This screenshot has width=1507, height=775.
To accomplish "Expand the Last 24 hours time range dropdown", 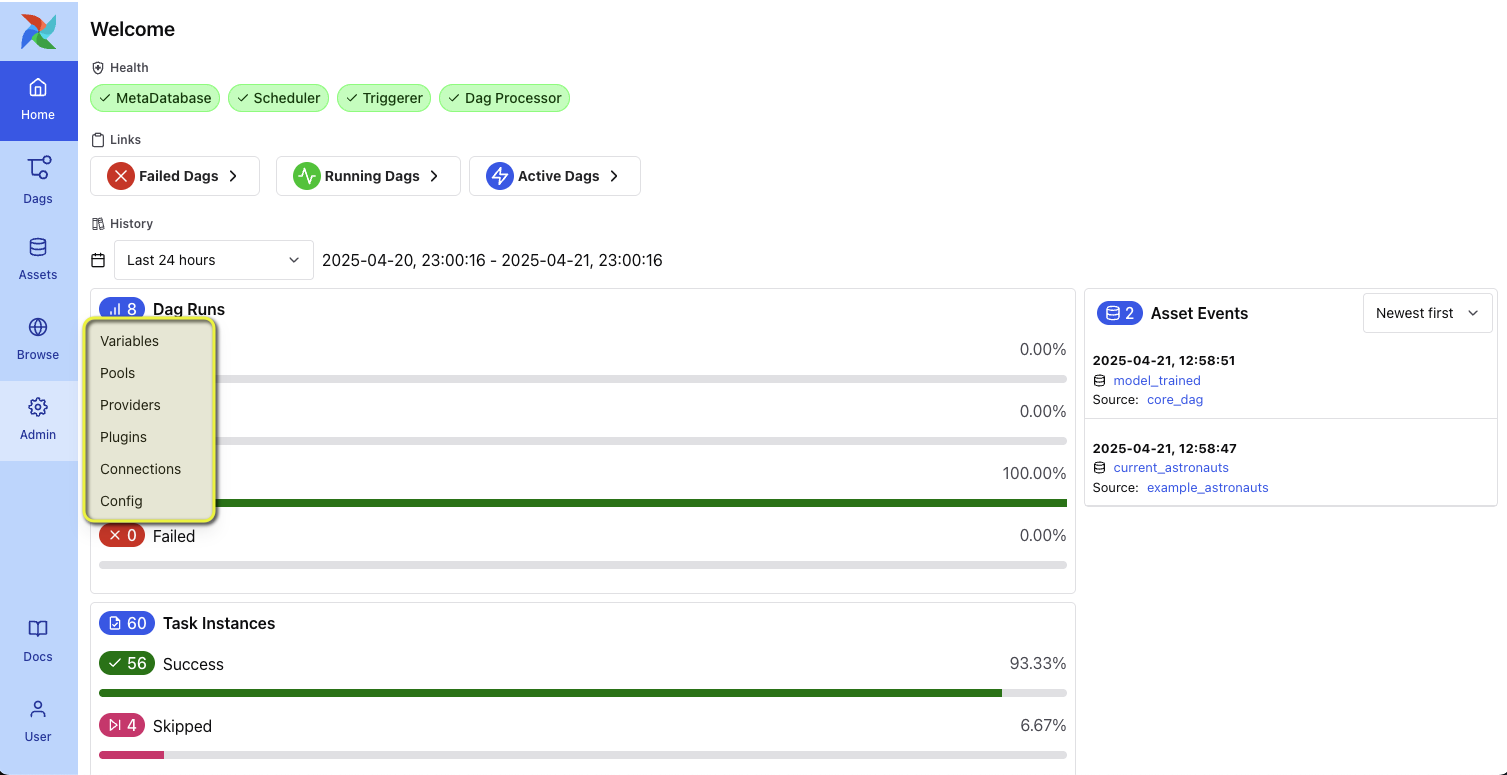I will [x=213, y=260].
